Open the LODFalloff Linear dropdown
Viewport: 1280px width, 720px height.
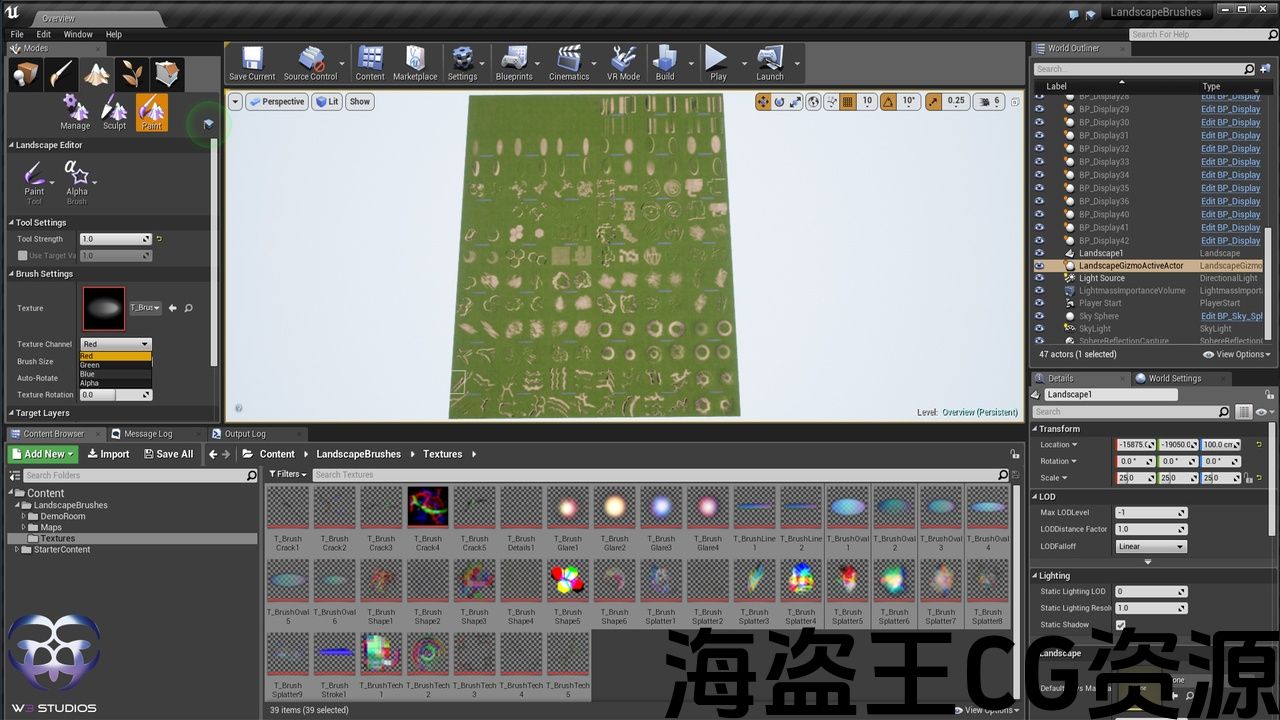pos(1151,547)
